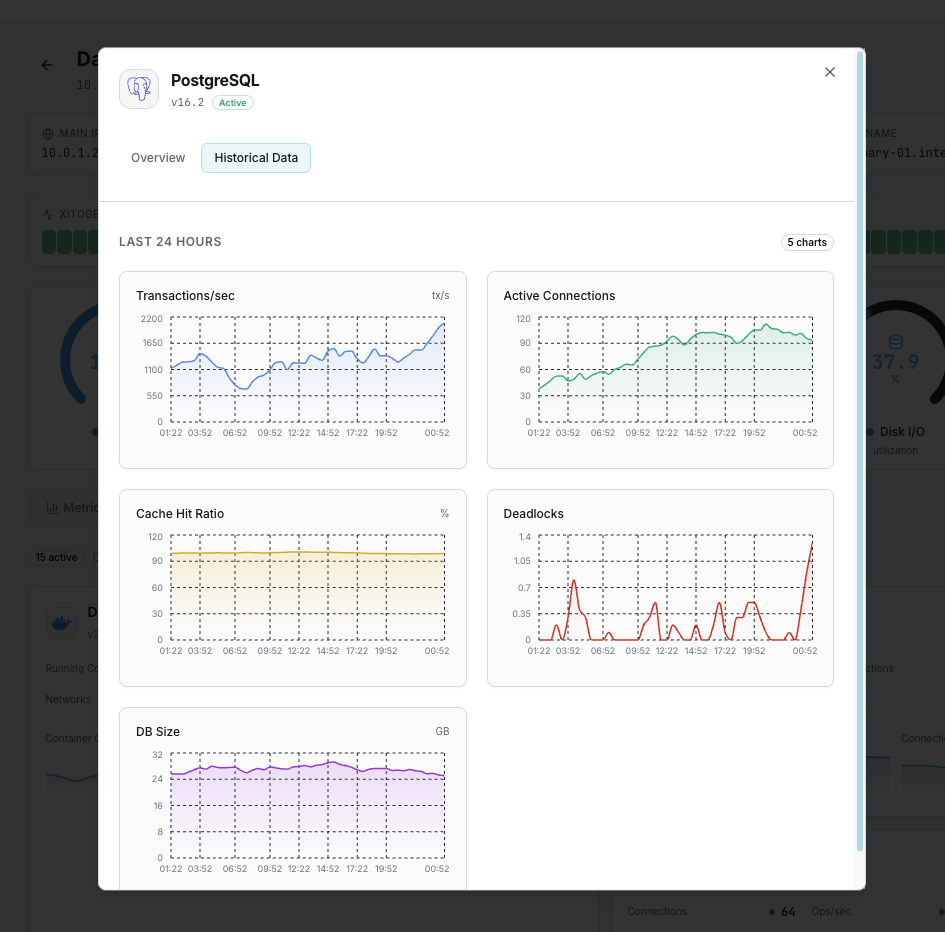Toggle the Cache Hit Ratio percent indicator
945x932 pixels.
pyautogui.click(x=444, y=513)
